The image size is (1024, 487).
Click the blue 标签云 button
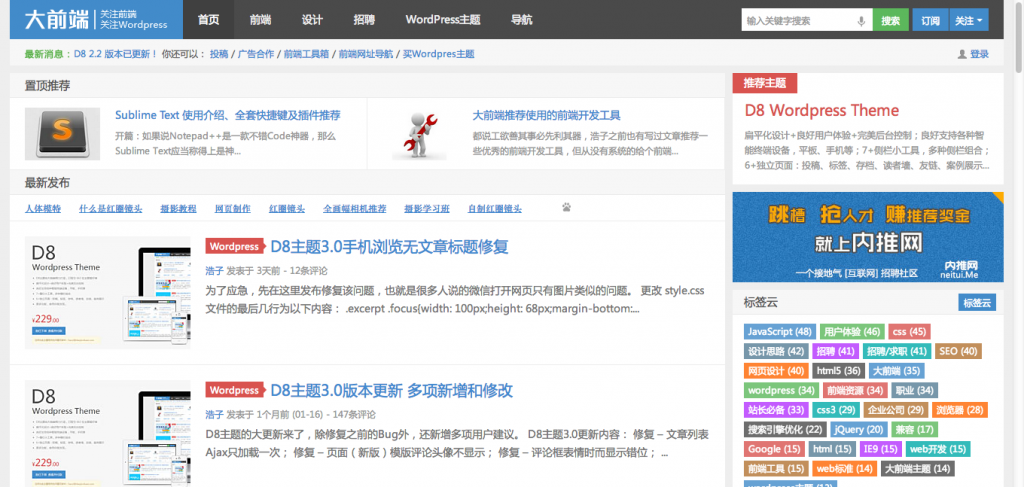click(x=976, y=302)
